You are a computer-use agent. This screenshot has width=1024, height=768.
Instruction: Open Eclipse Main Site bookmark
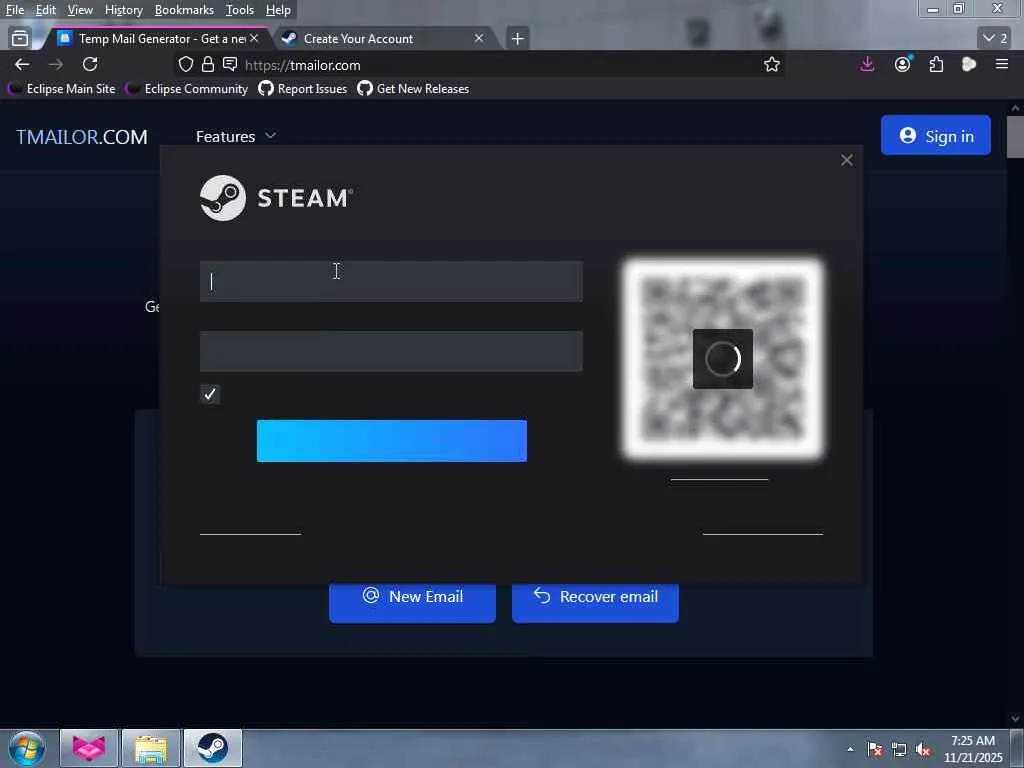[x=62, y=89]
